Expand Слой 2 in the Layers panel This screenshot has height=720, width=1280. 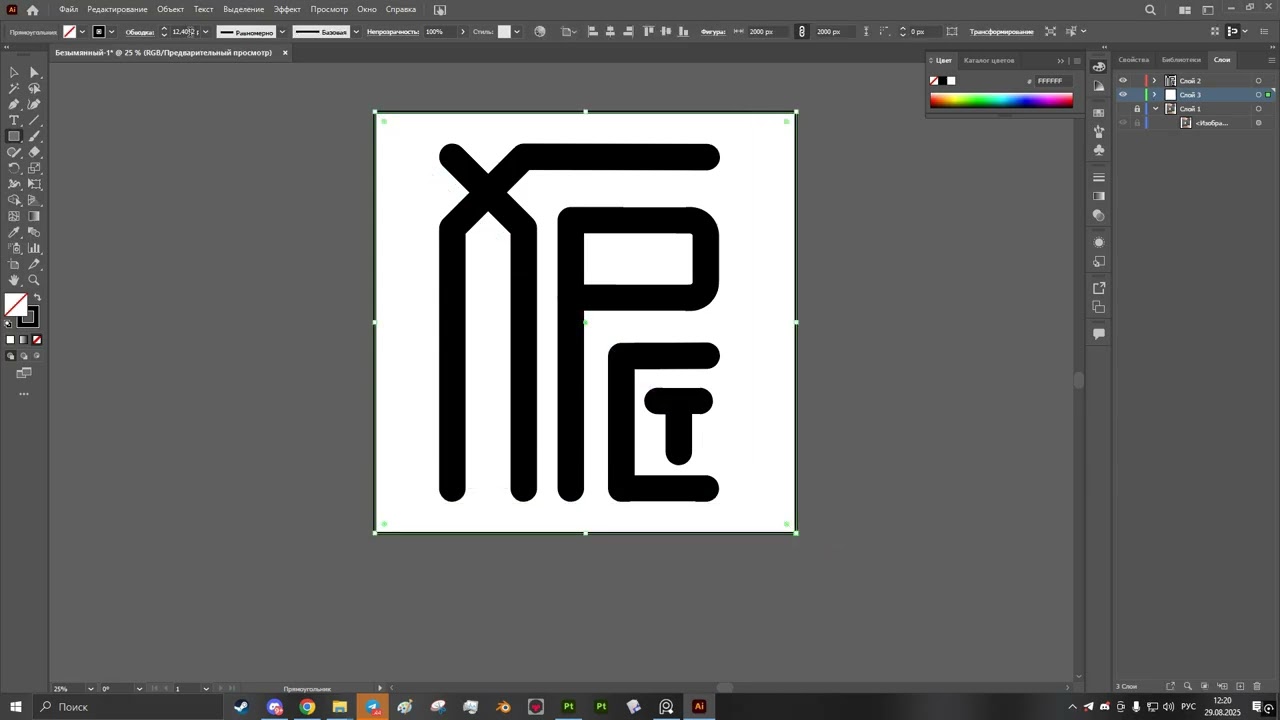pyautogui.click(x=1155, y=81)
